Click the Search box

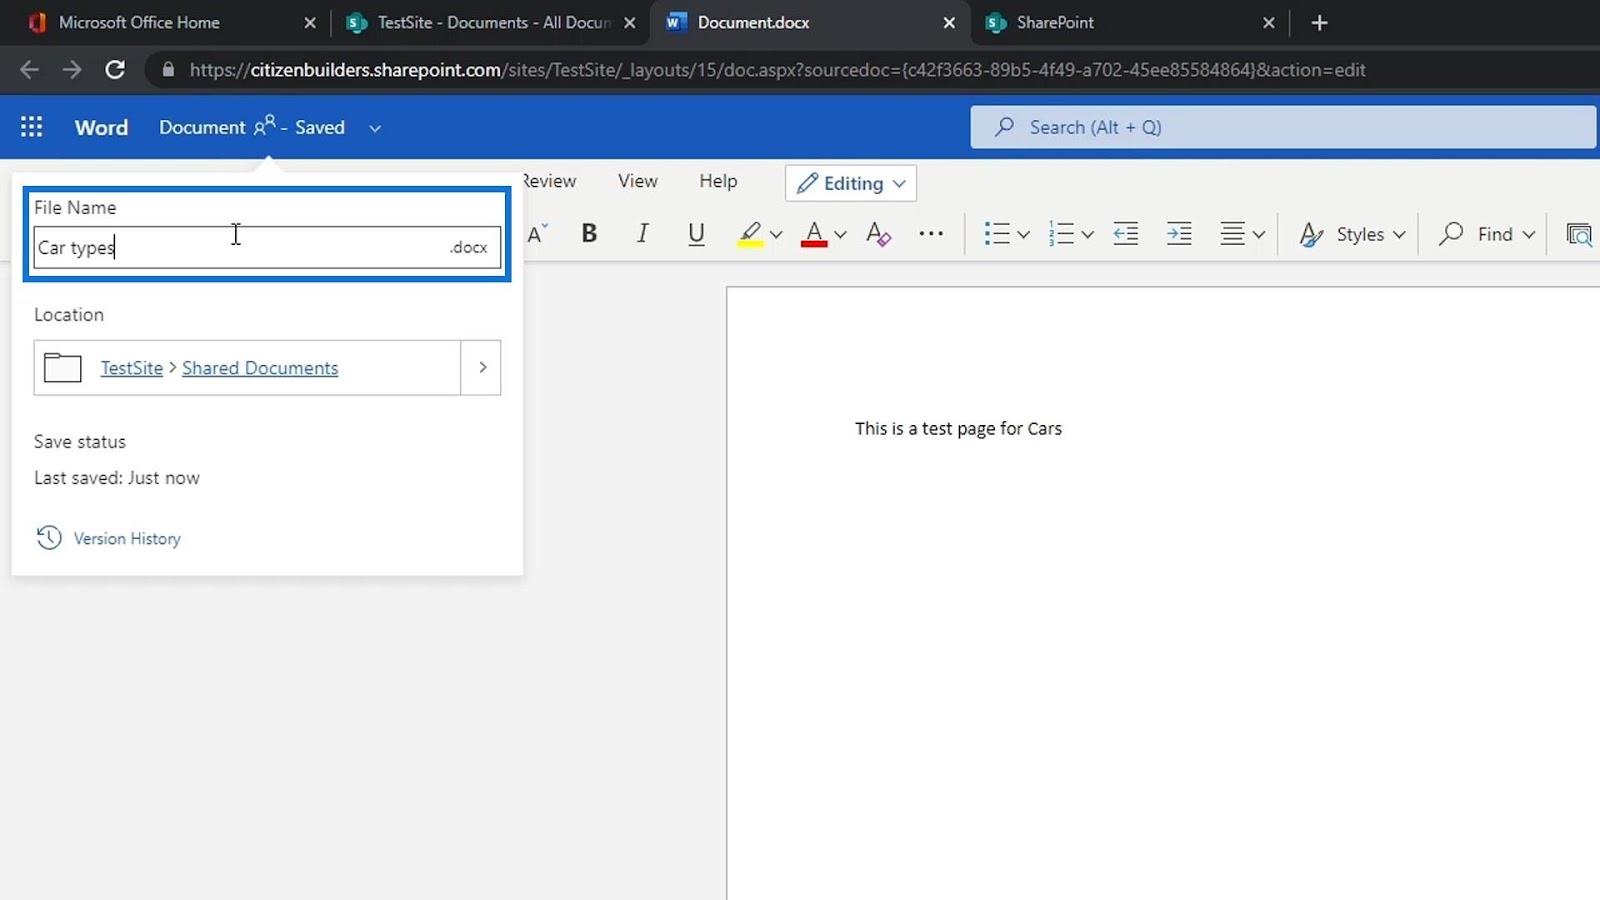point(1283,127)
